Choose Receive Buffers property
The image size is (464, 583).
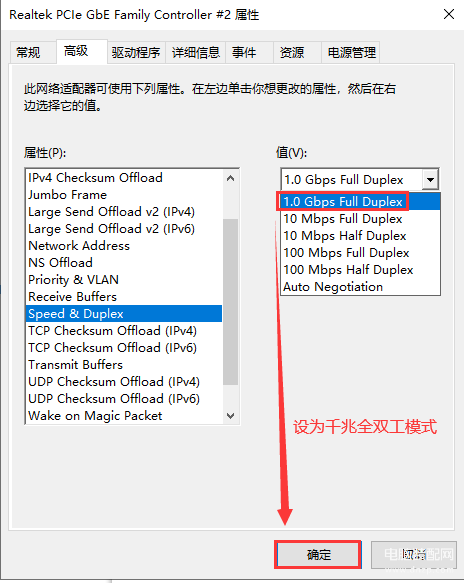point(124,297)
